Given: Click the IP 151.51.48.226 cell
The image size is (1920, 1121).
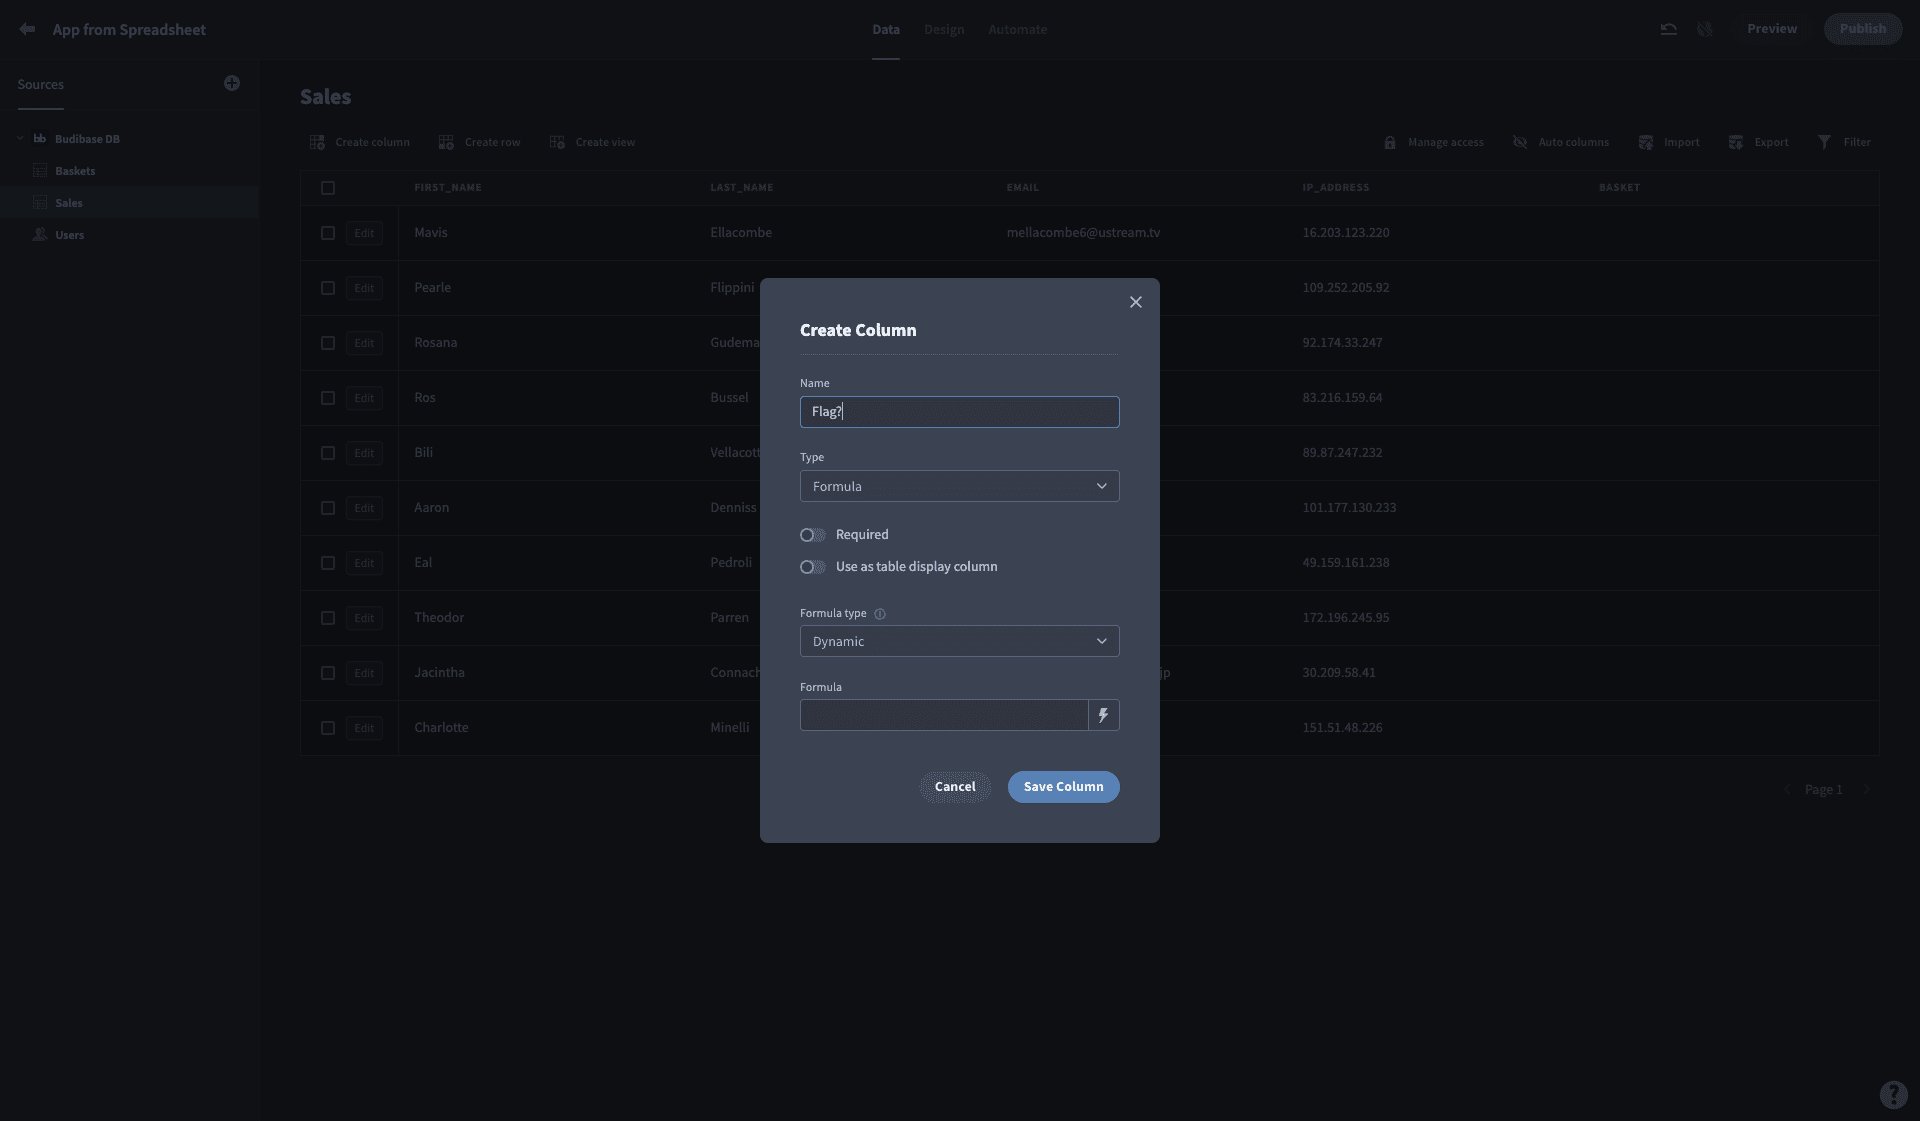Looking at the screenshot, I should [1342, 728].
